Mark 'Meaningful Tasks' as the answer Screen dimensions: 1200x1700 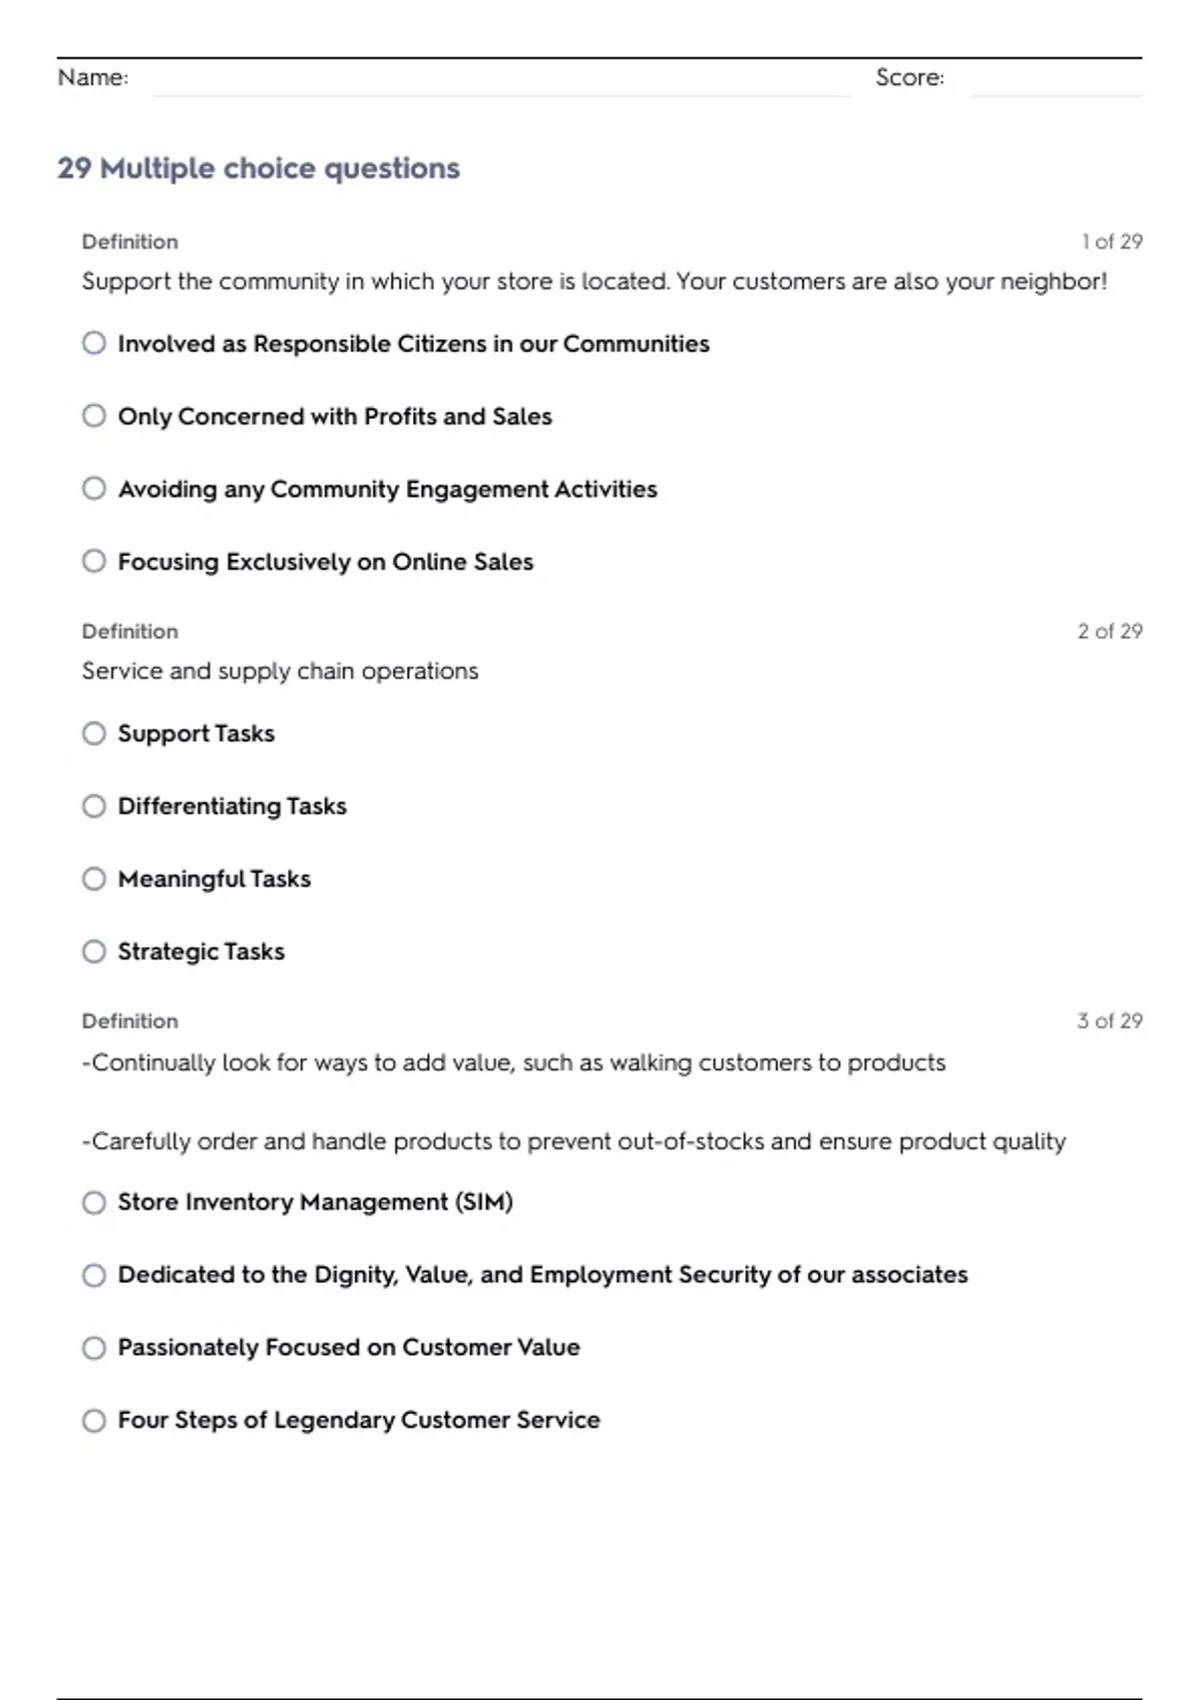94,879
